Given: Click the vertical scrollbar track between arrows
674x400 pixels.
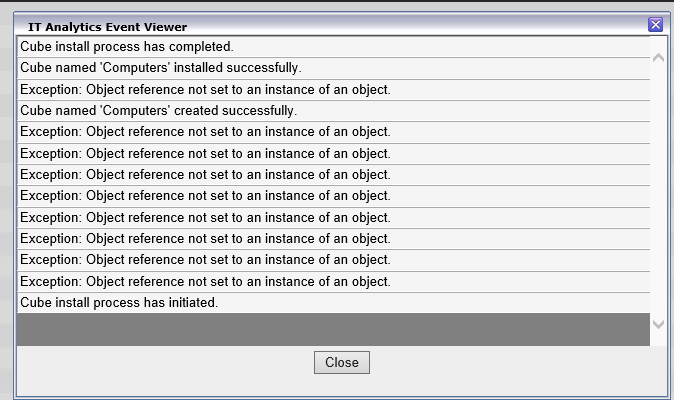Looking at the screenshot, I should 658,190.
